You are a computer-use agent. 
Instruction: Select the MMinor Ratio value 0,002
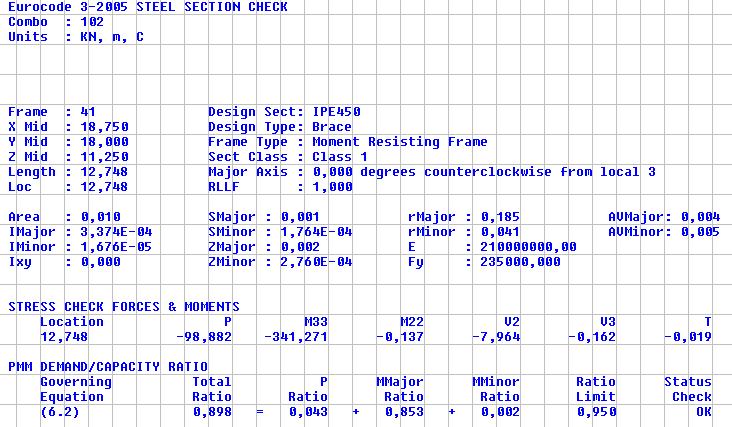pos(500,412)
